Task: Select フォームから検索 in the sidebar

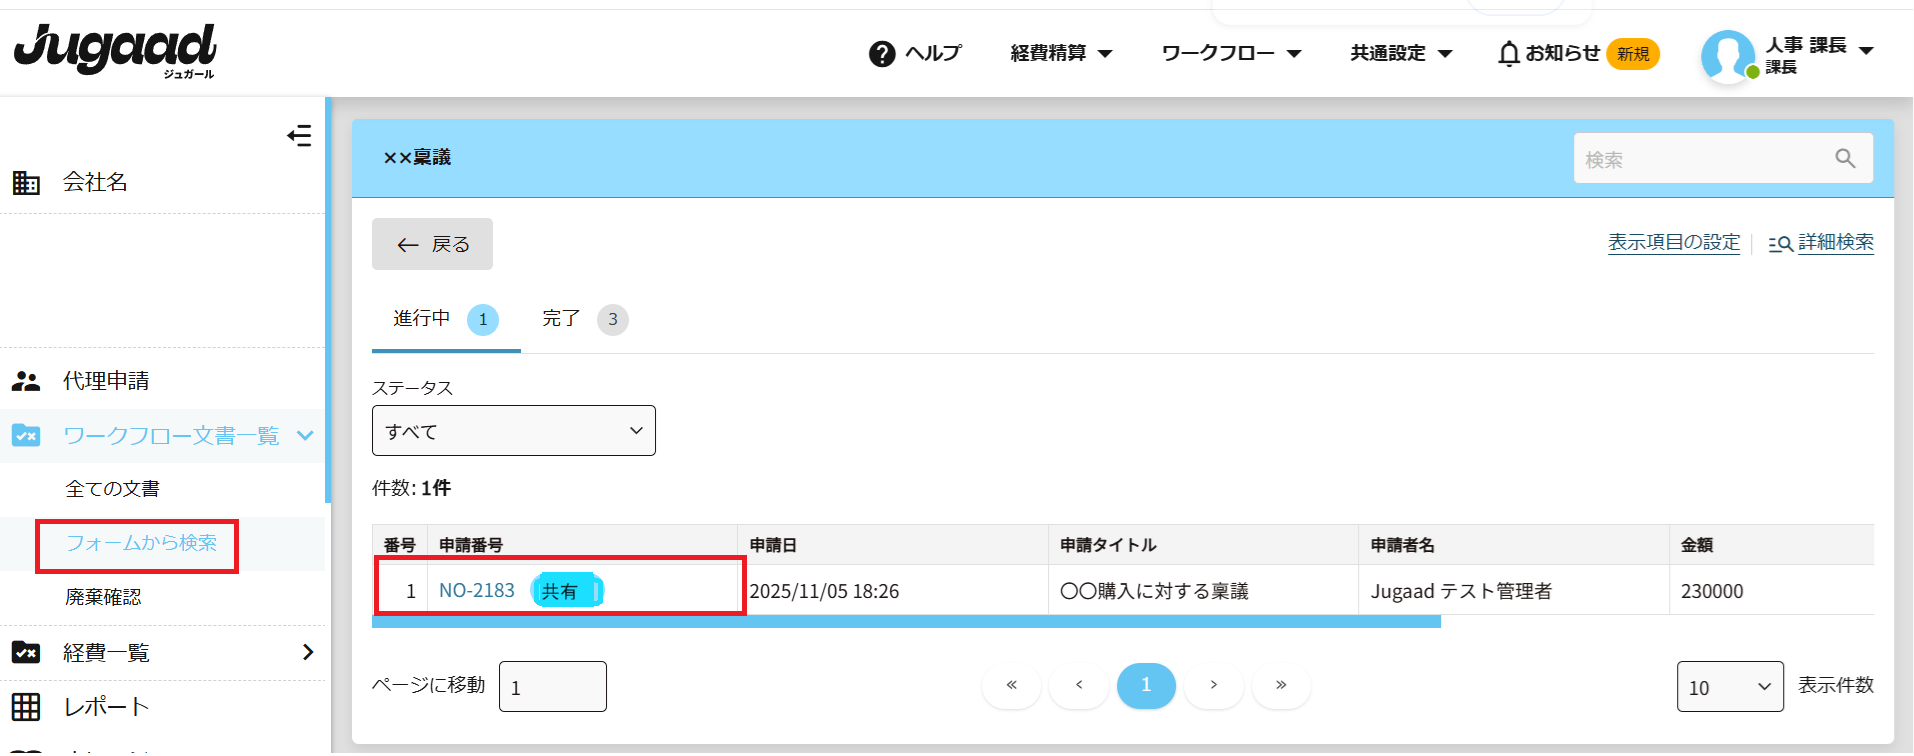Action: [x=141, y=543]
